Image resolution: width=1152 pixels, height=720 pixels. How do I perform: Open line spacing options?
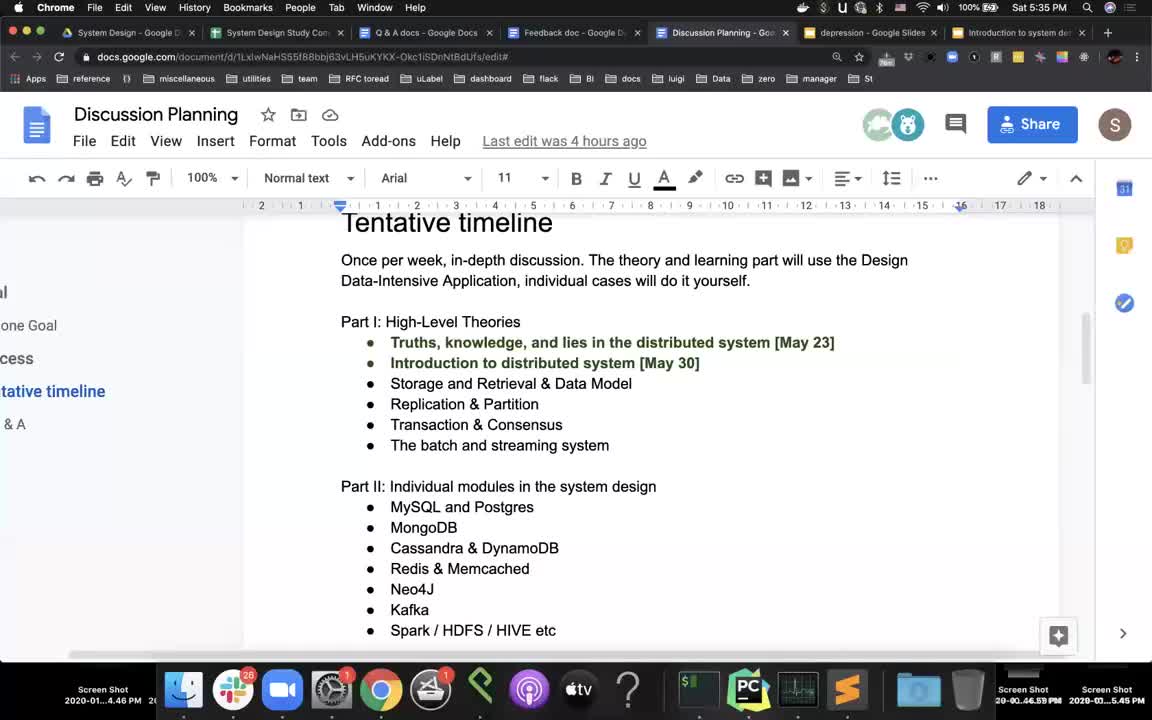(x=891, y=179)
